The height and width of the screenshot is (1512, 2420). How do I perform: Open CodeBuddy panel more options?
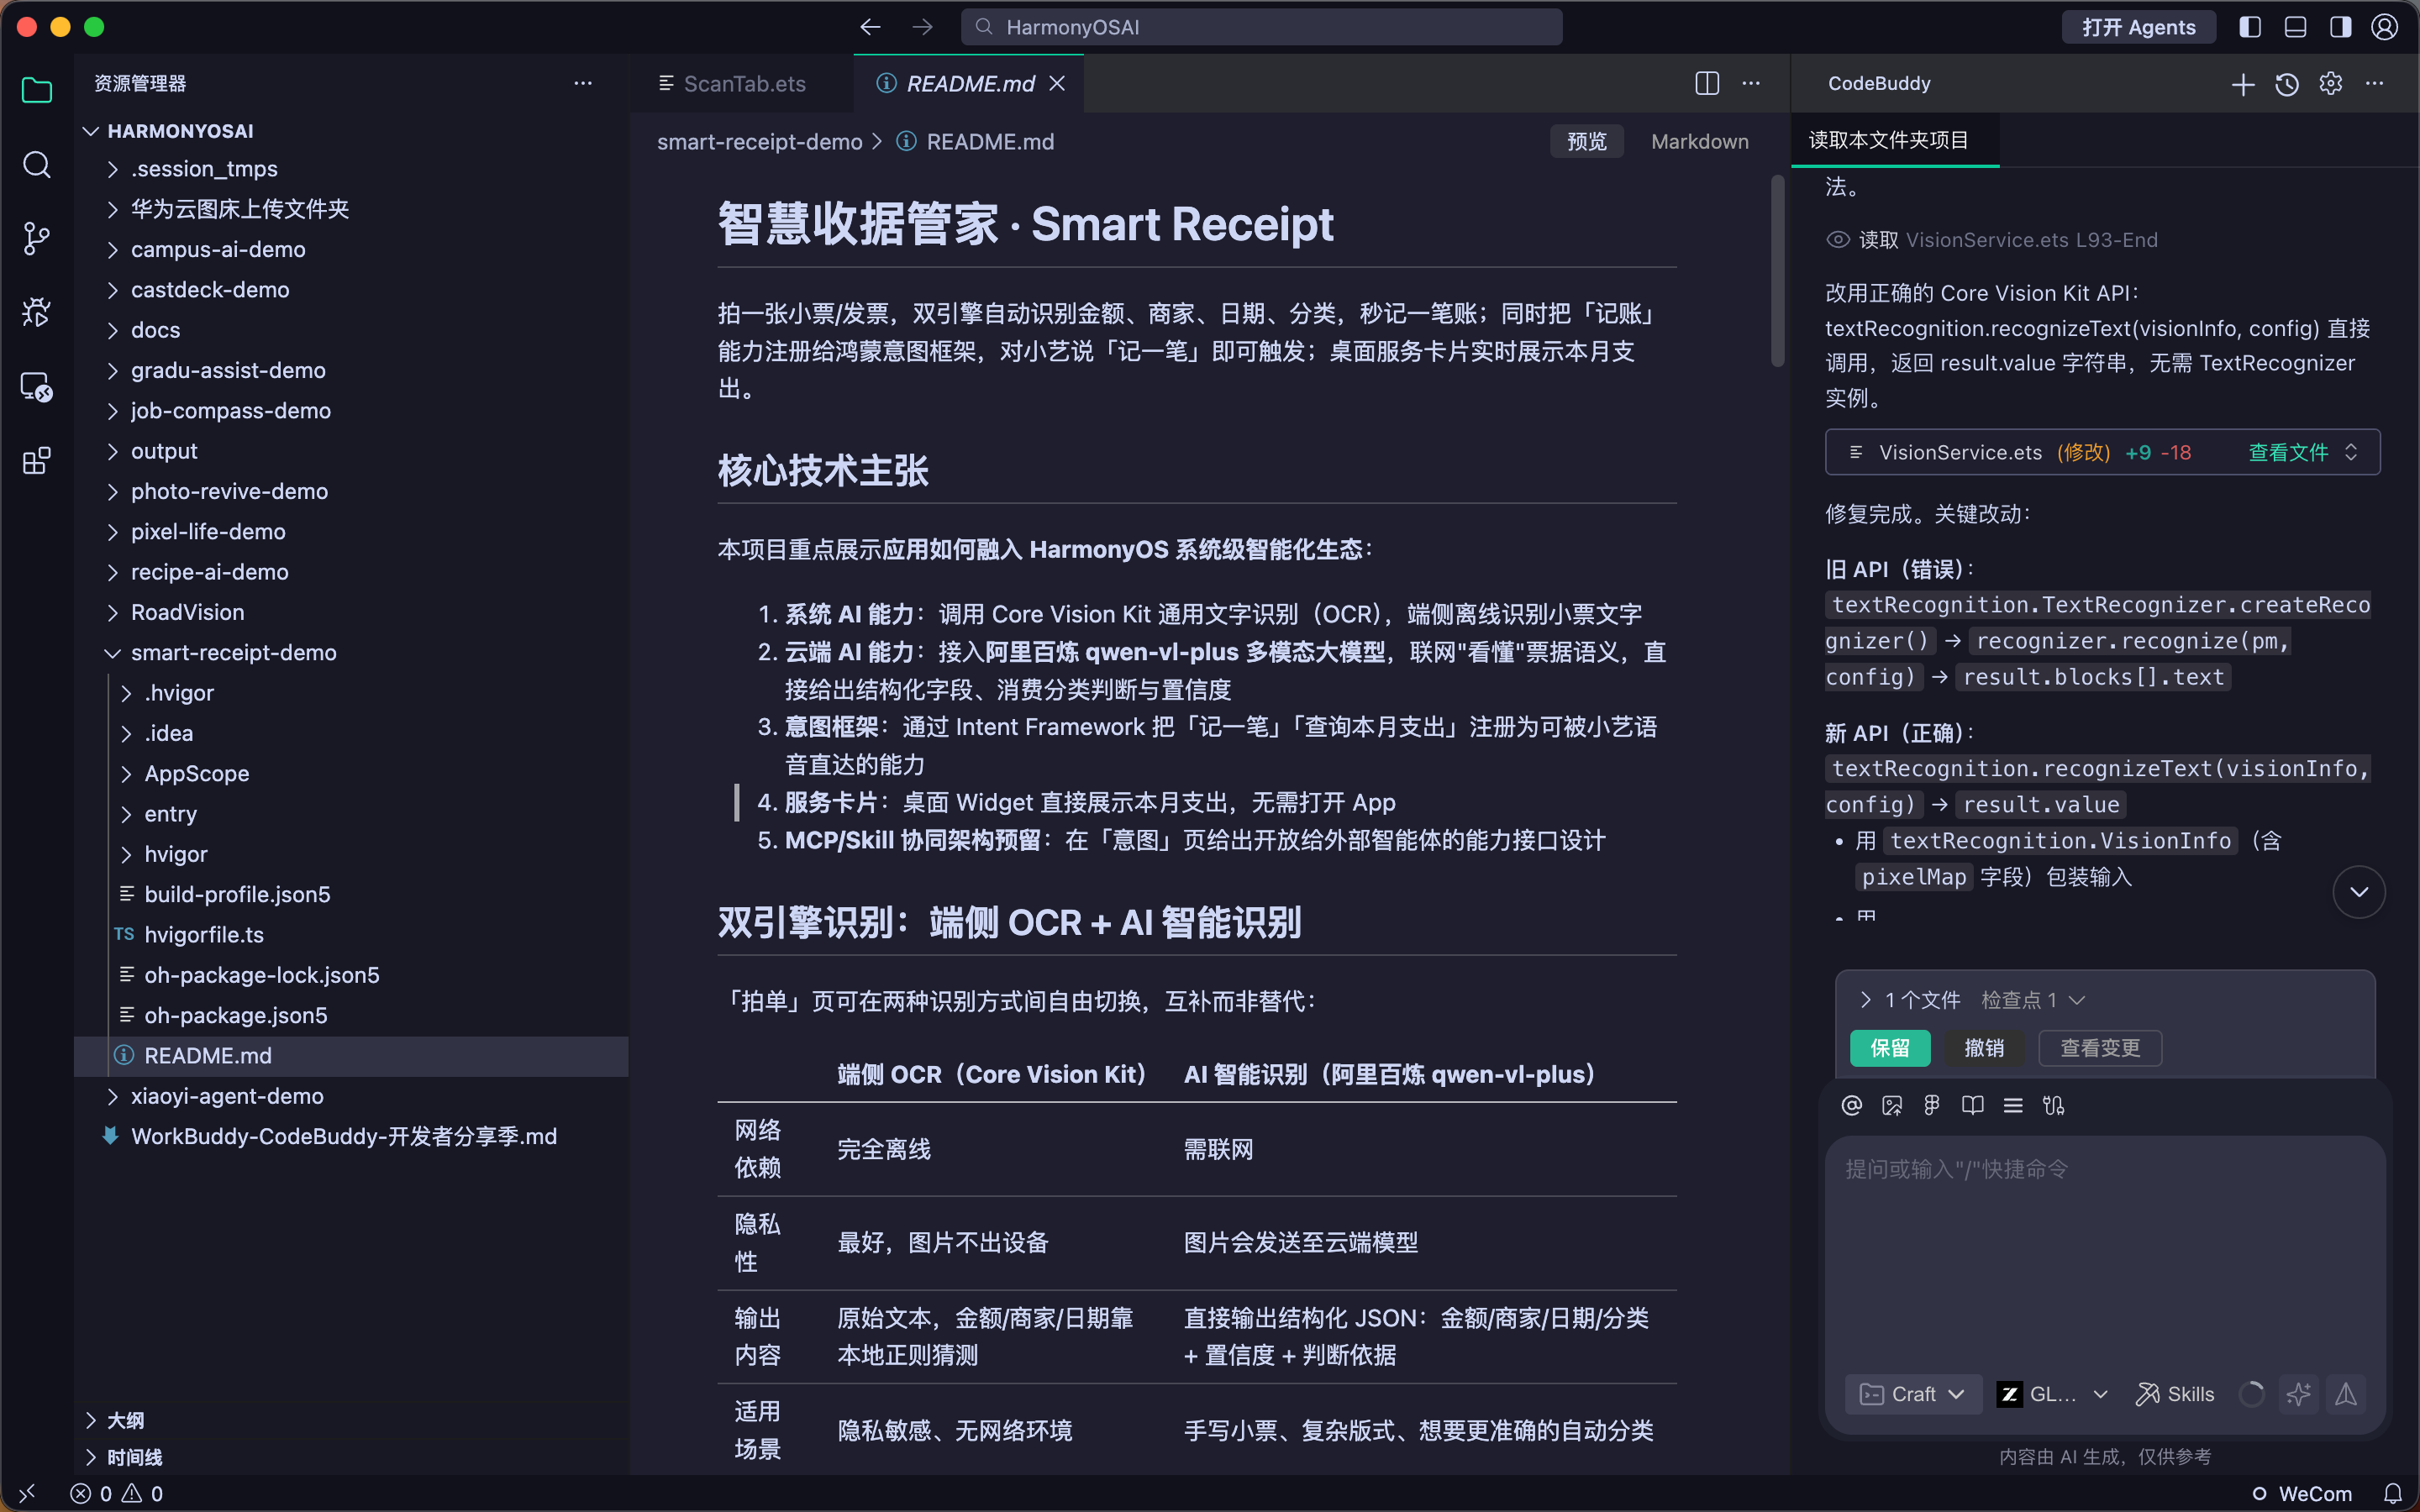[x=2375, y=84]
